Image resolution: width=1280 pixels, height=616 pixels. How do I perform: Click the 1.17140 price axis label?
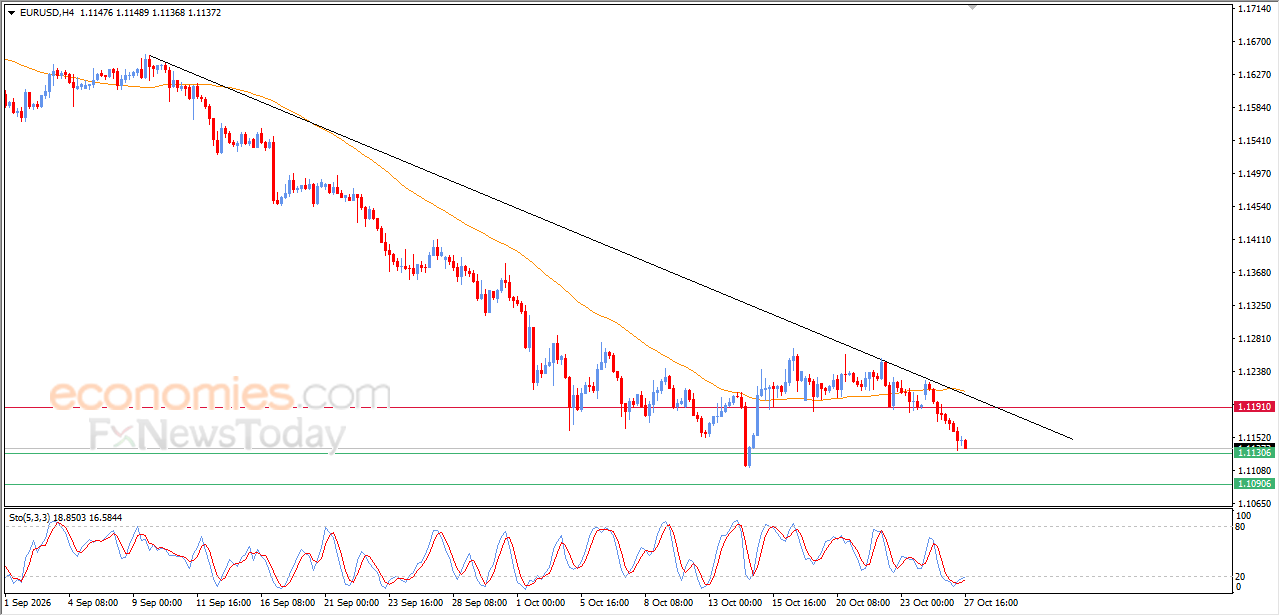coord(1254,9)
